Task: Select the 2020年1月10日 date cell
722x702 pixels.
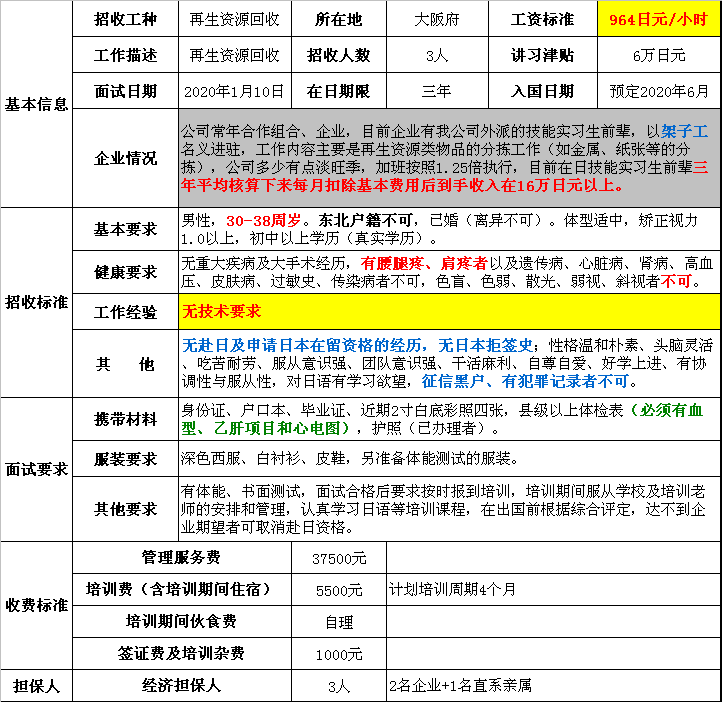Action: tap(235, 91)
